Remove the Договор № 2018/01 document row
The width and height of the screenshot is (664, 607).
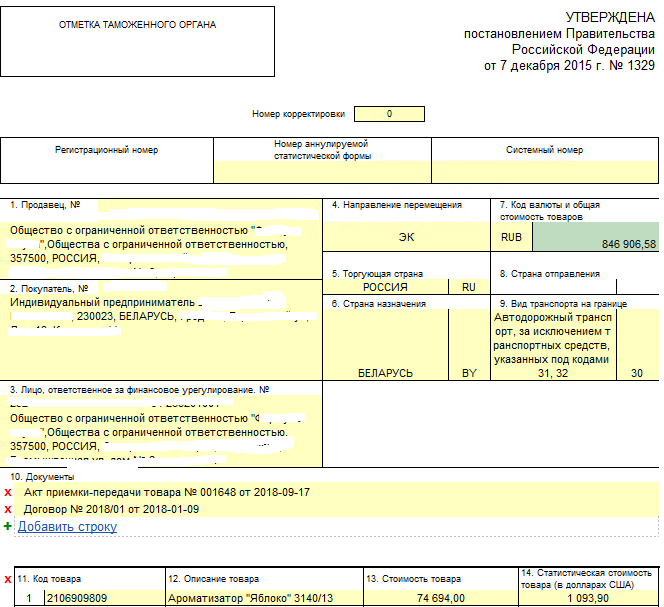(8, 510)
